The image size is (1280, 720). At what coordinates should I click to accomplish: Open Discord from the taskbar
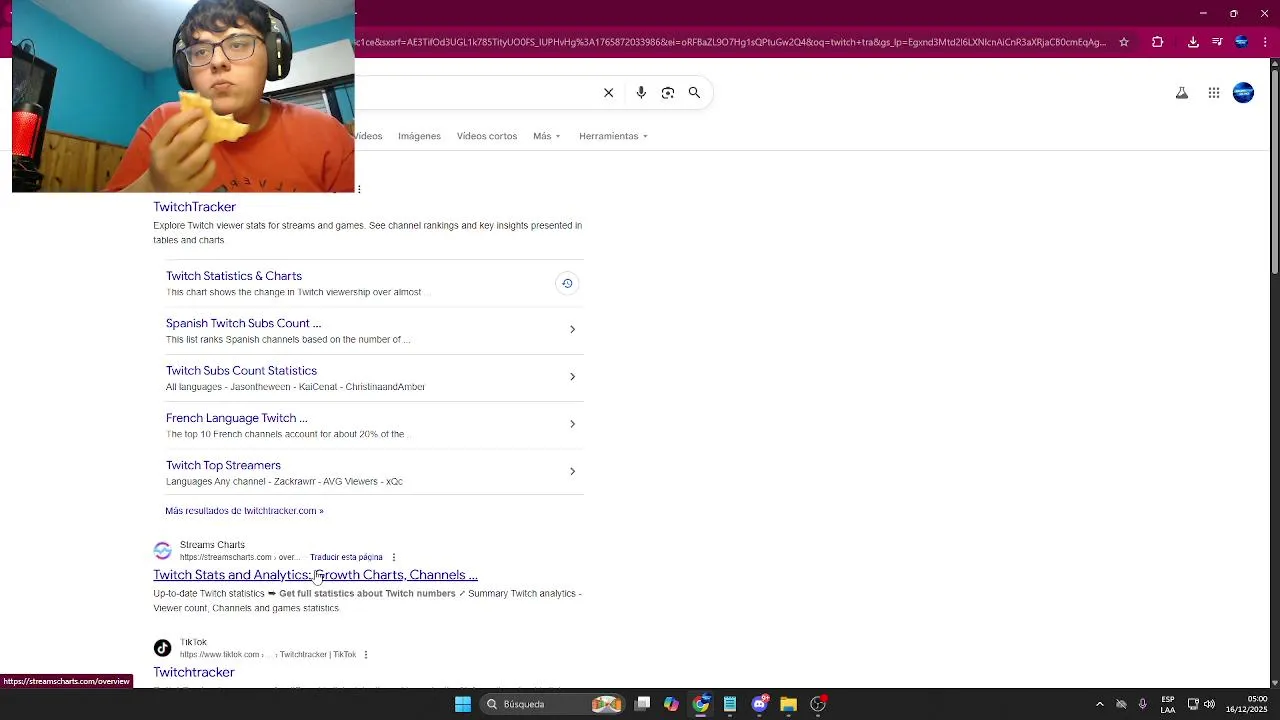759,704
